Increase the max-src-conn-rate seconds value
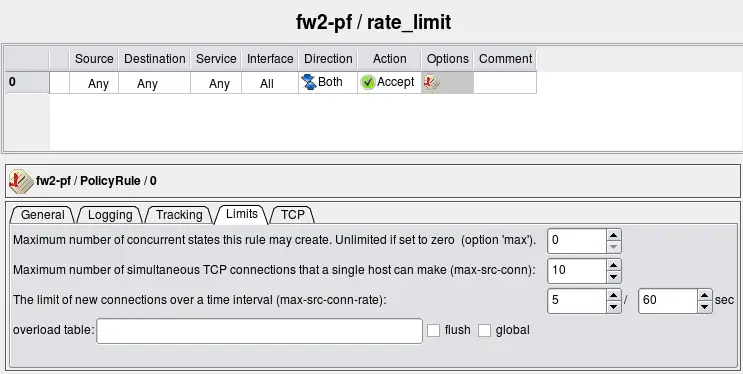This screenshot has width=743, height=374. pyautogui.click(x=705, y=295)
